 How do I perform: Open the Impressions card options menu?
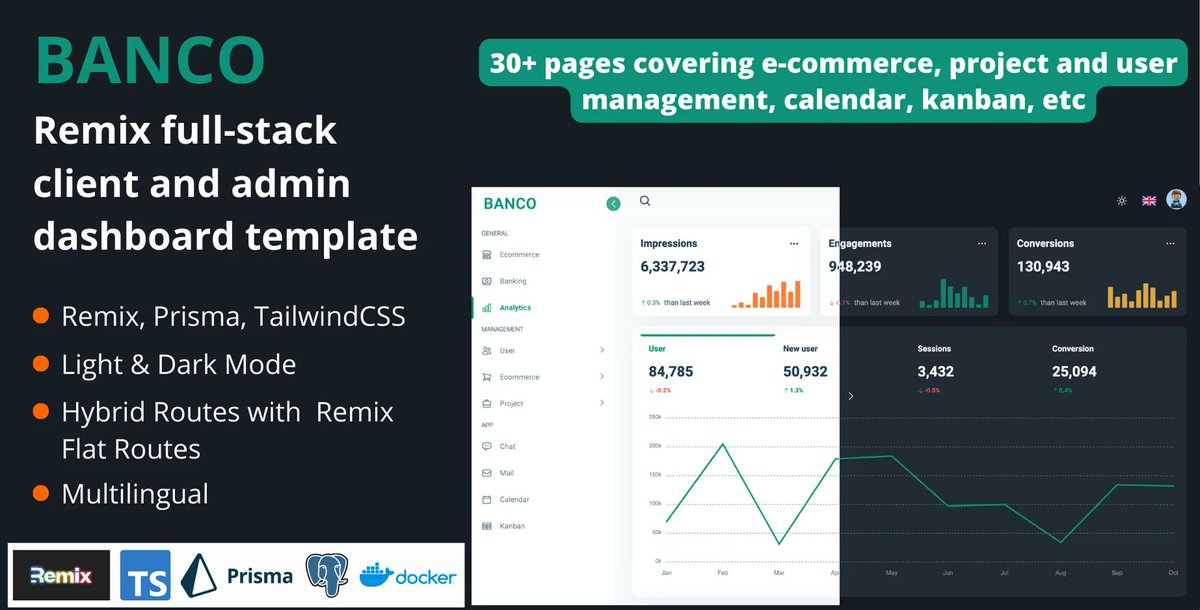[x=794, y=243]
